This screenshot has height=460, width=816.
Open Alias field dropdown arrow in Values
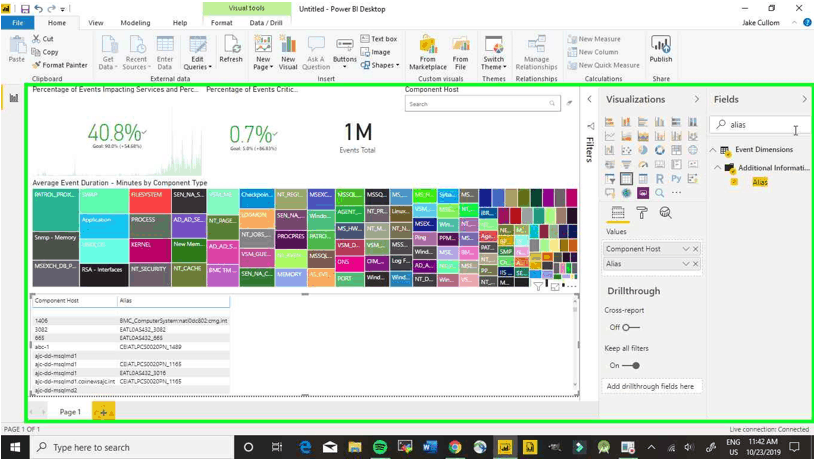685,264
